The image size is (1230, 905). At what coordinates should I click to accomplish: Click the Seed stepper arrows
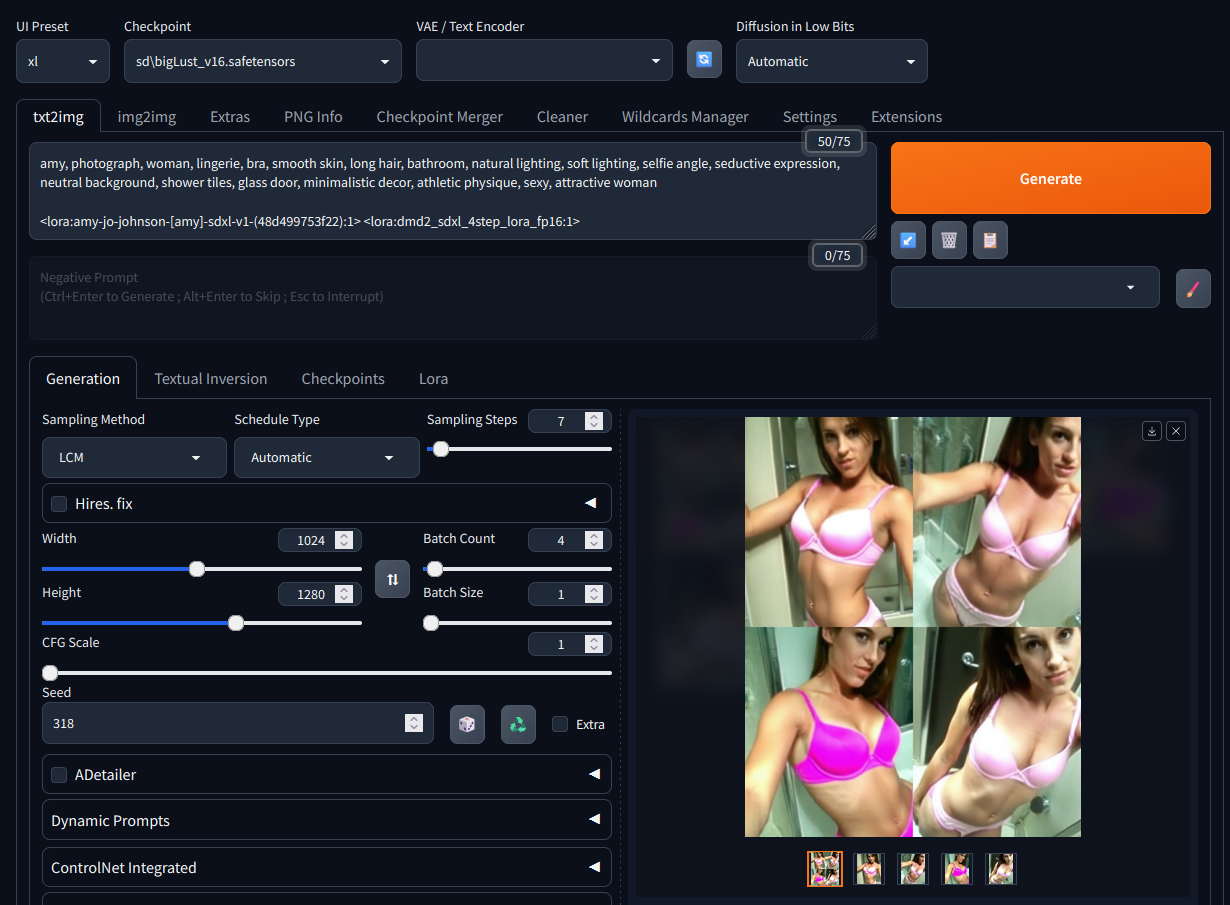[x=414, y=723]
